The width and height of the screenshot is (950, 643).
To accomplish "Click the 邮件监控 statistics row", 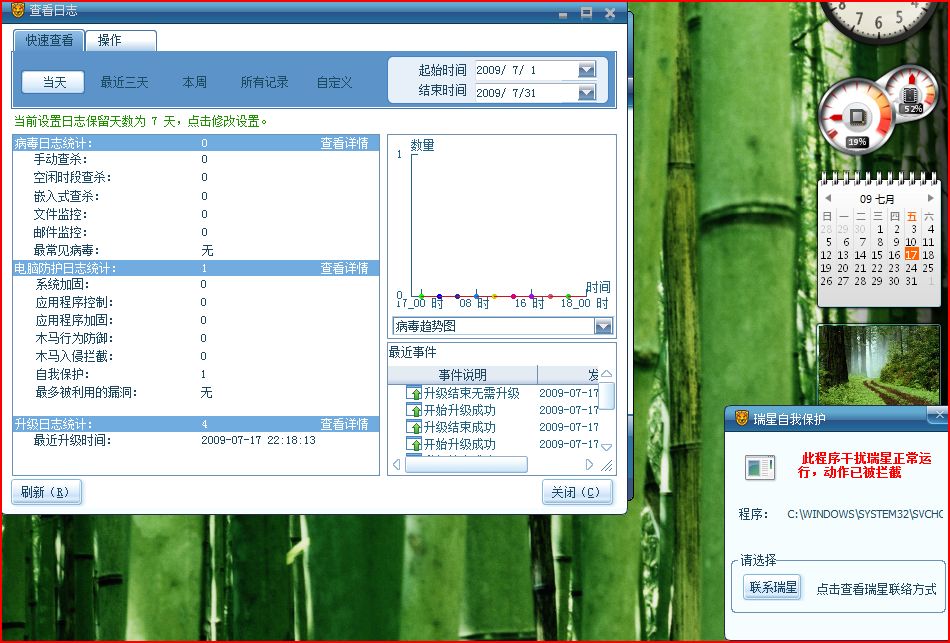I will [x=196, y=232].
